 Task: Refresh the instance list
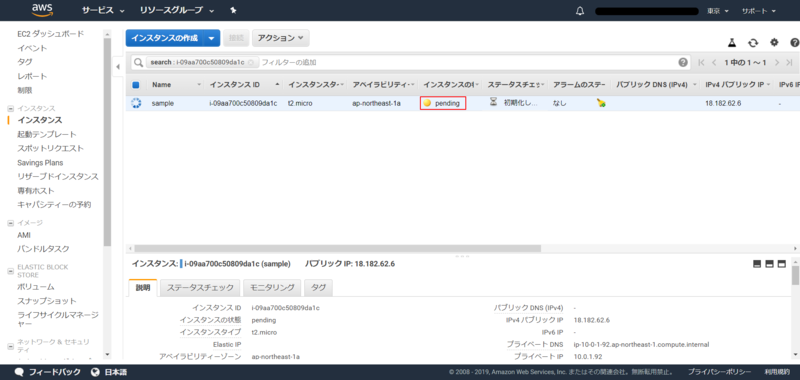pos(753,43)
